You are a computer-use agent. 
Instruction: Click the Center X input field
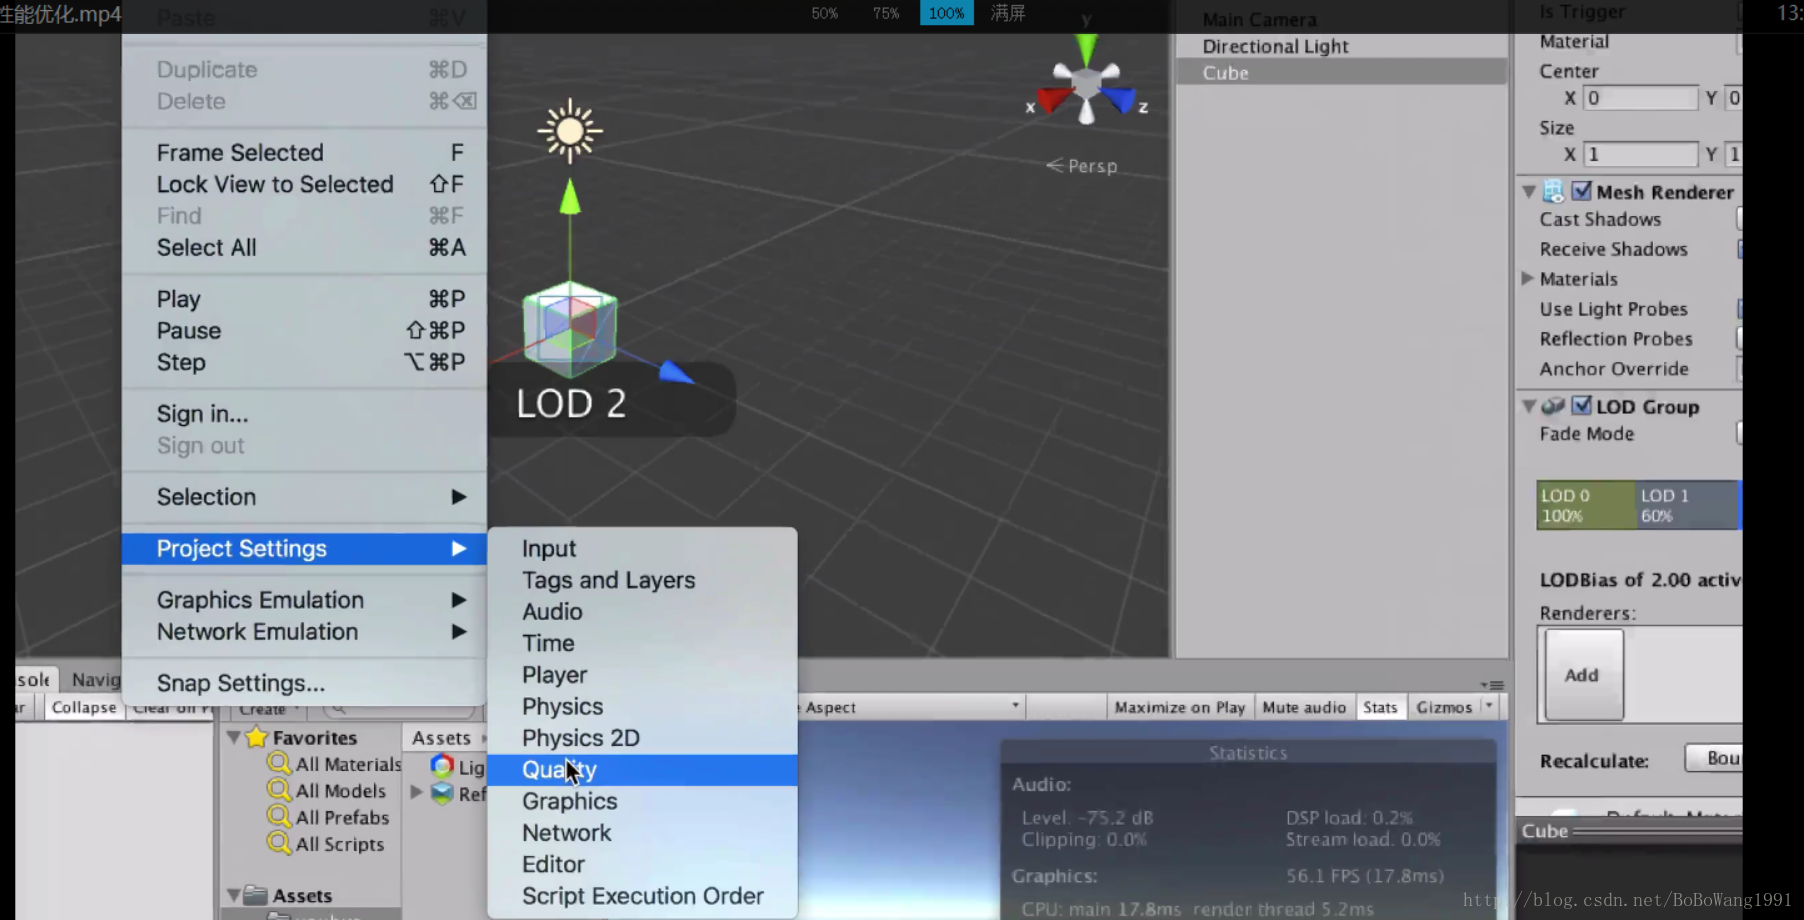pyautogui.click(x=1640, y=98)
